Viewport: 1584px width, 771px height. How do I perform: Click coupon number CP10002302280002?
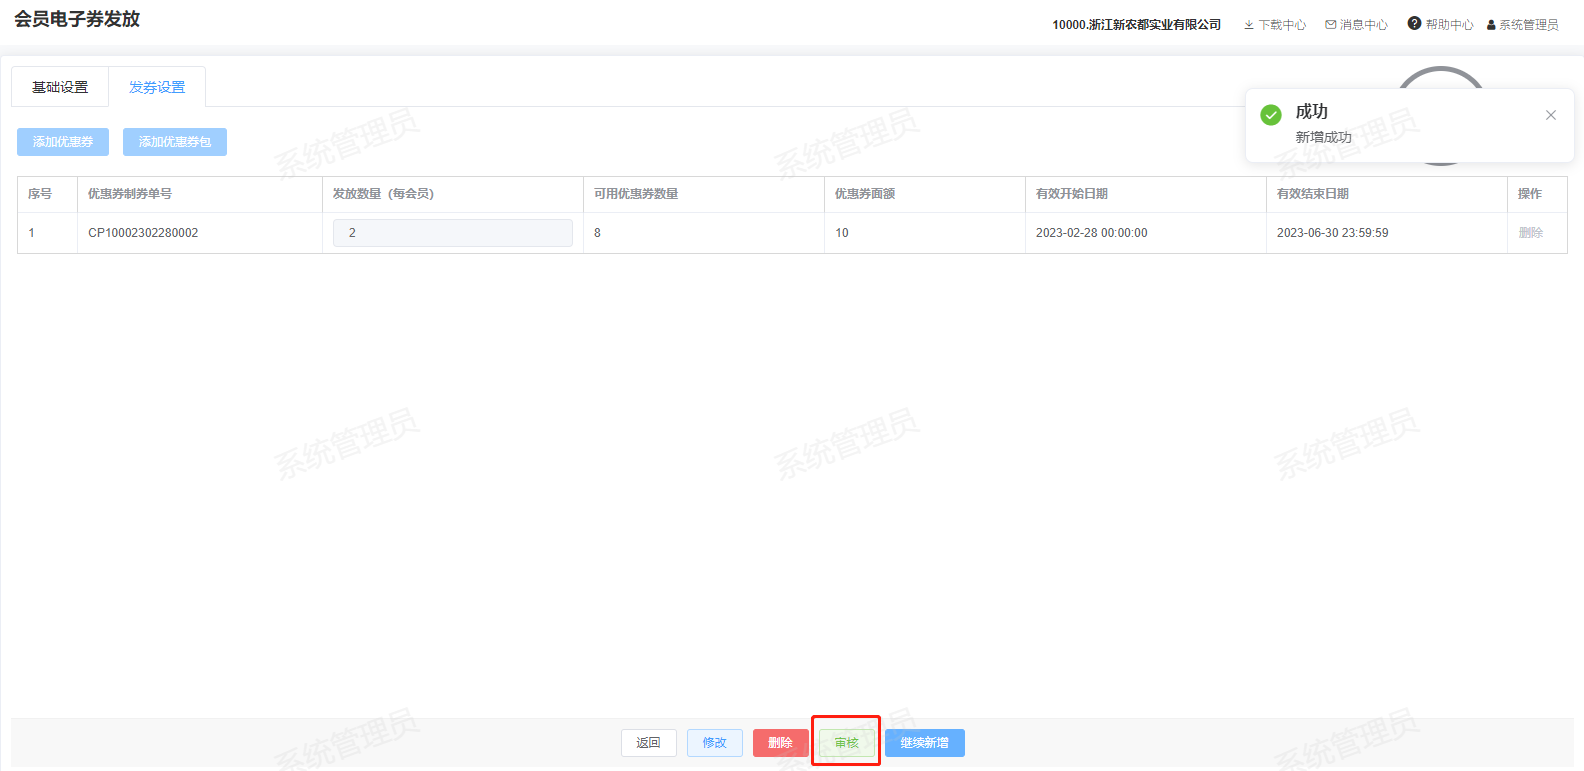coord(143,233)
